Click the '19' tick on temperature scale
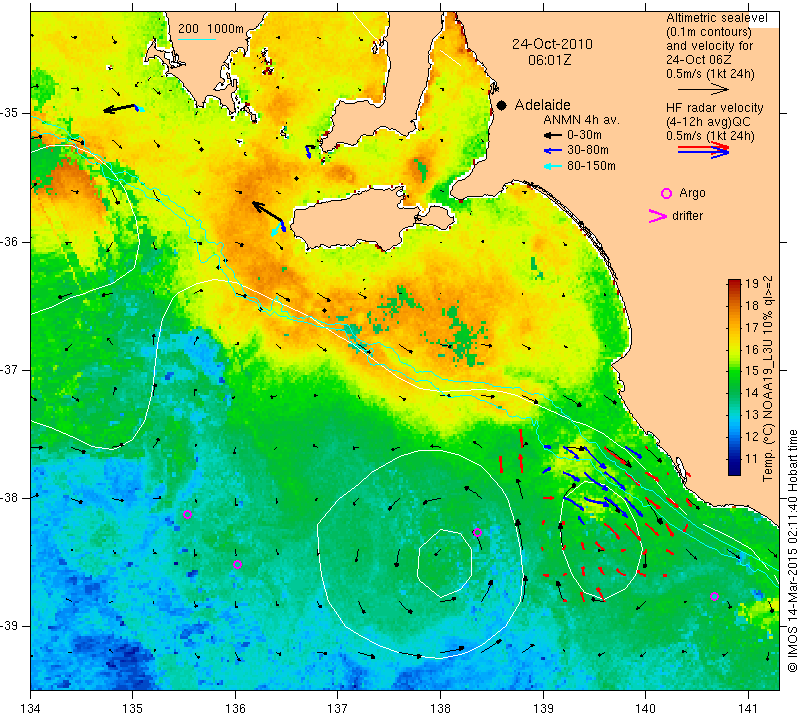This screenshot has height=720, width=800. click(752, 284)
